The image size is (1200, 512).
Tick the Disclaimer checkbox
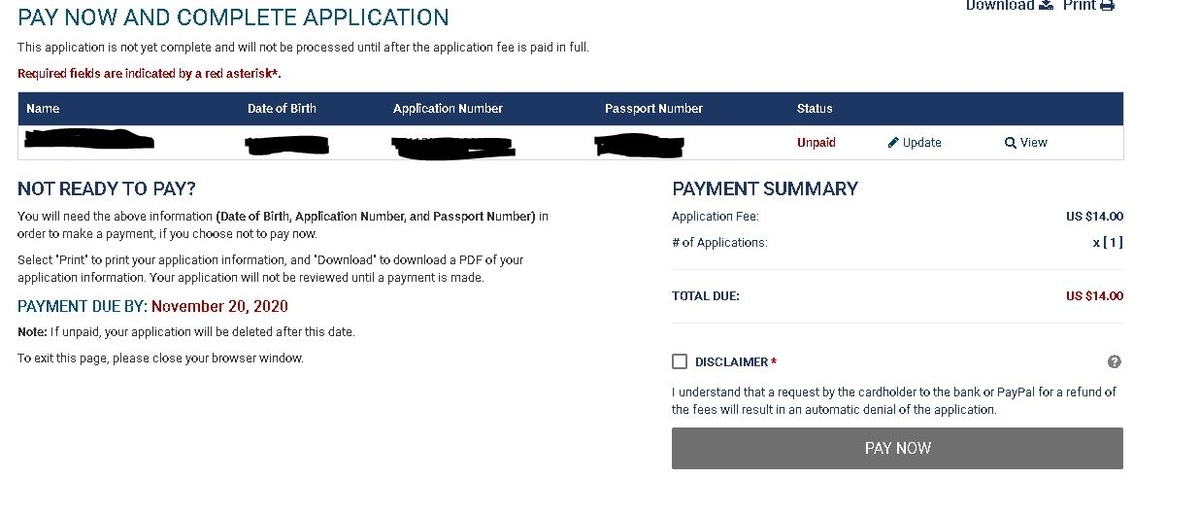pos(680,361)
